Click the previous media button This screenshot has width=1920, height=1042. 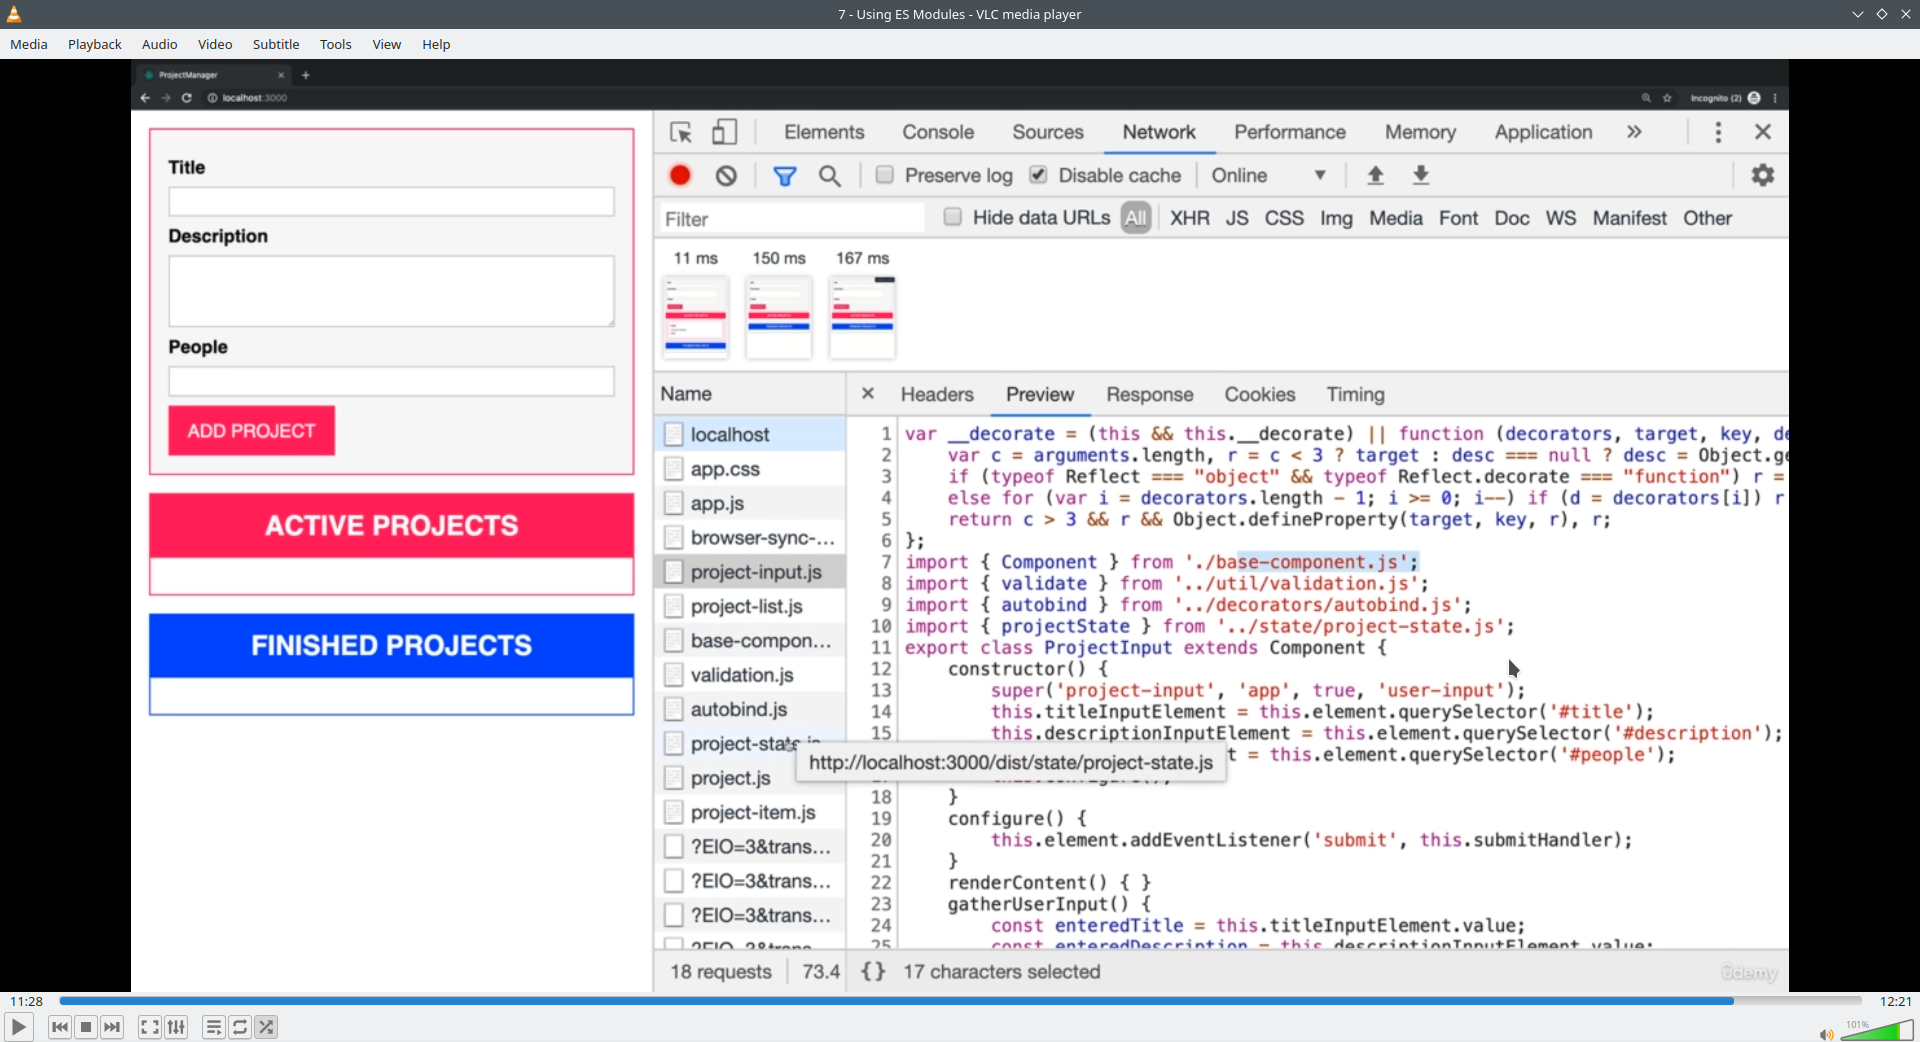(x=60, y=1027)
